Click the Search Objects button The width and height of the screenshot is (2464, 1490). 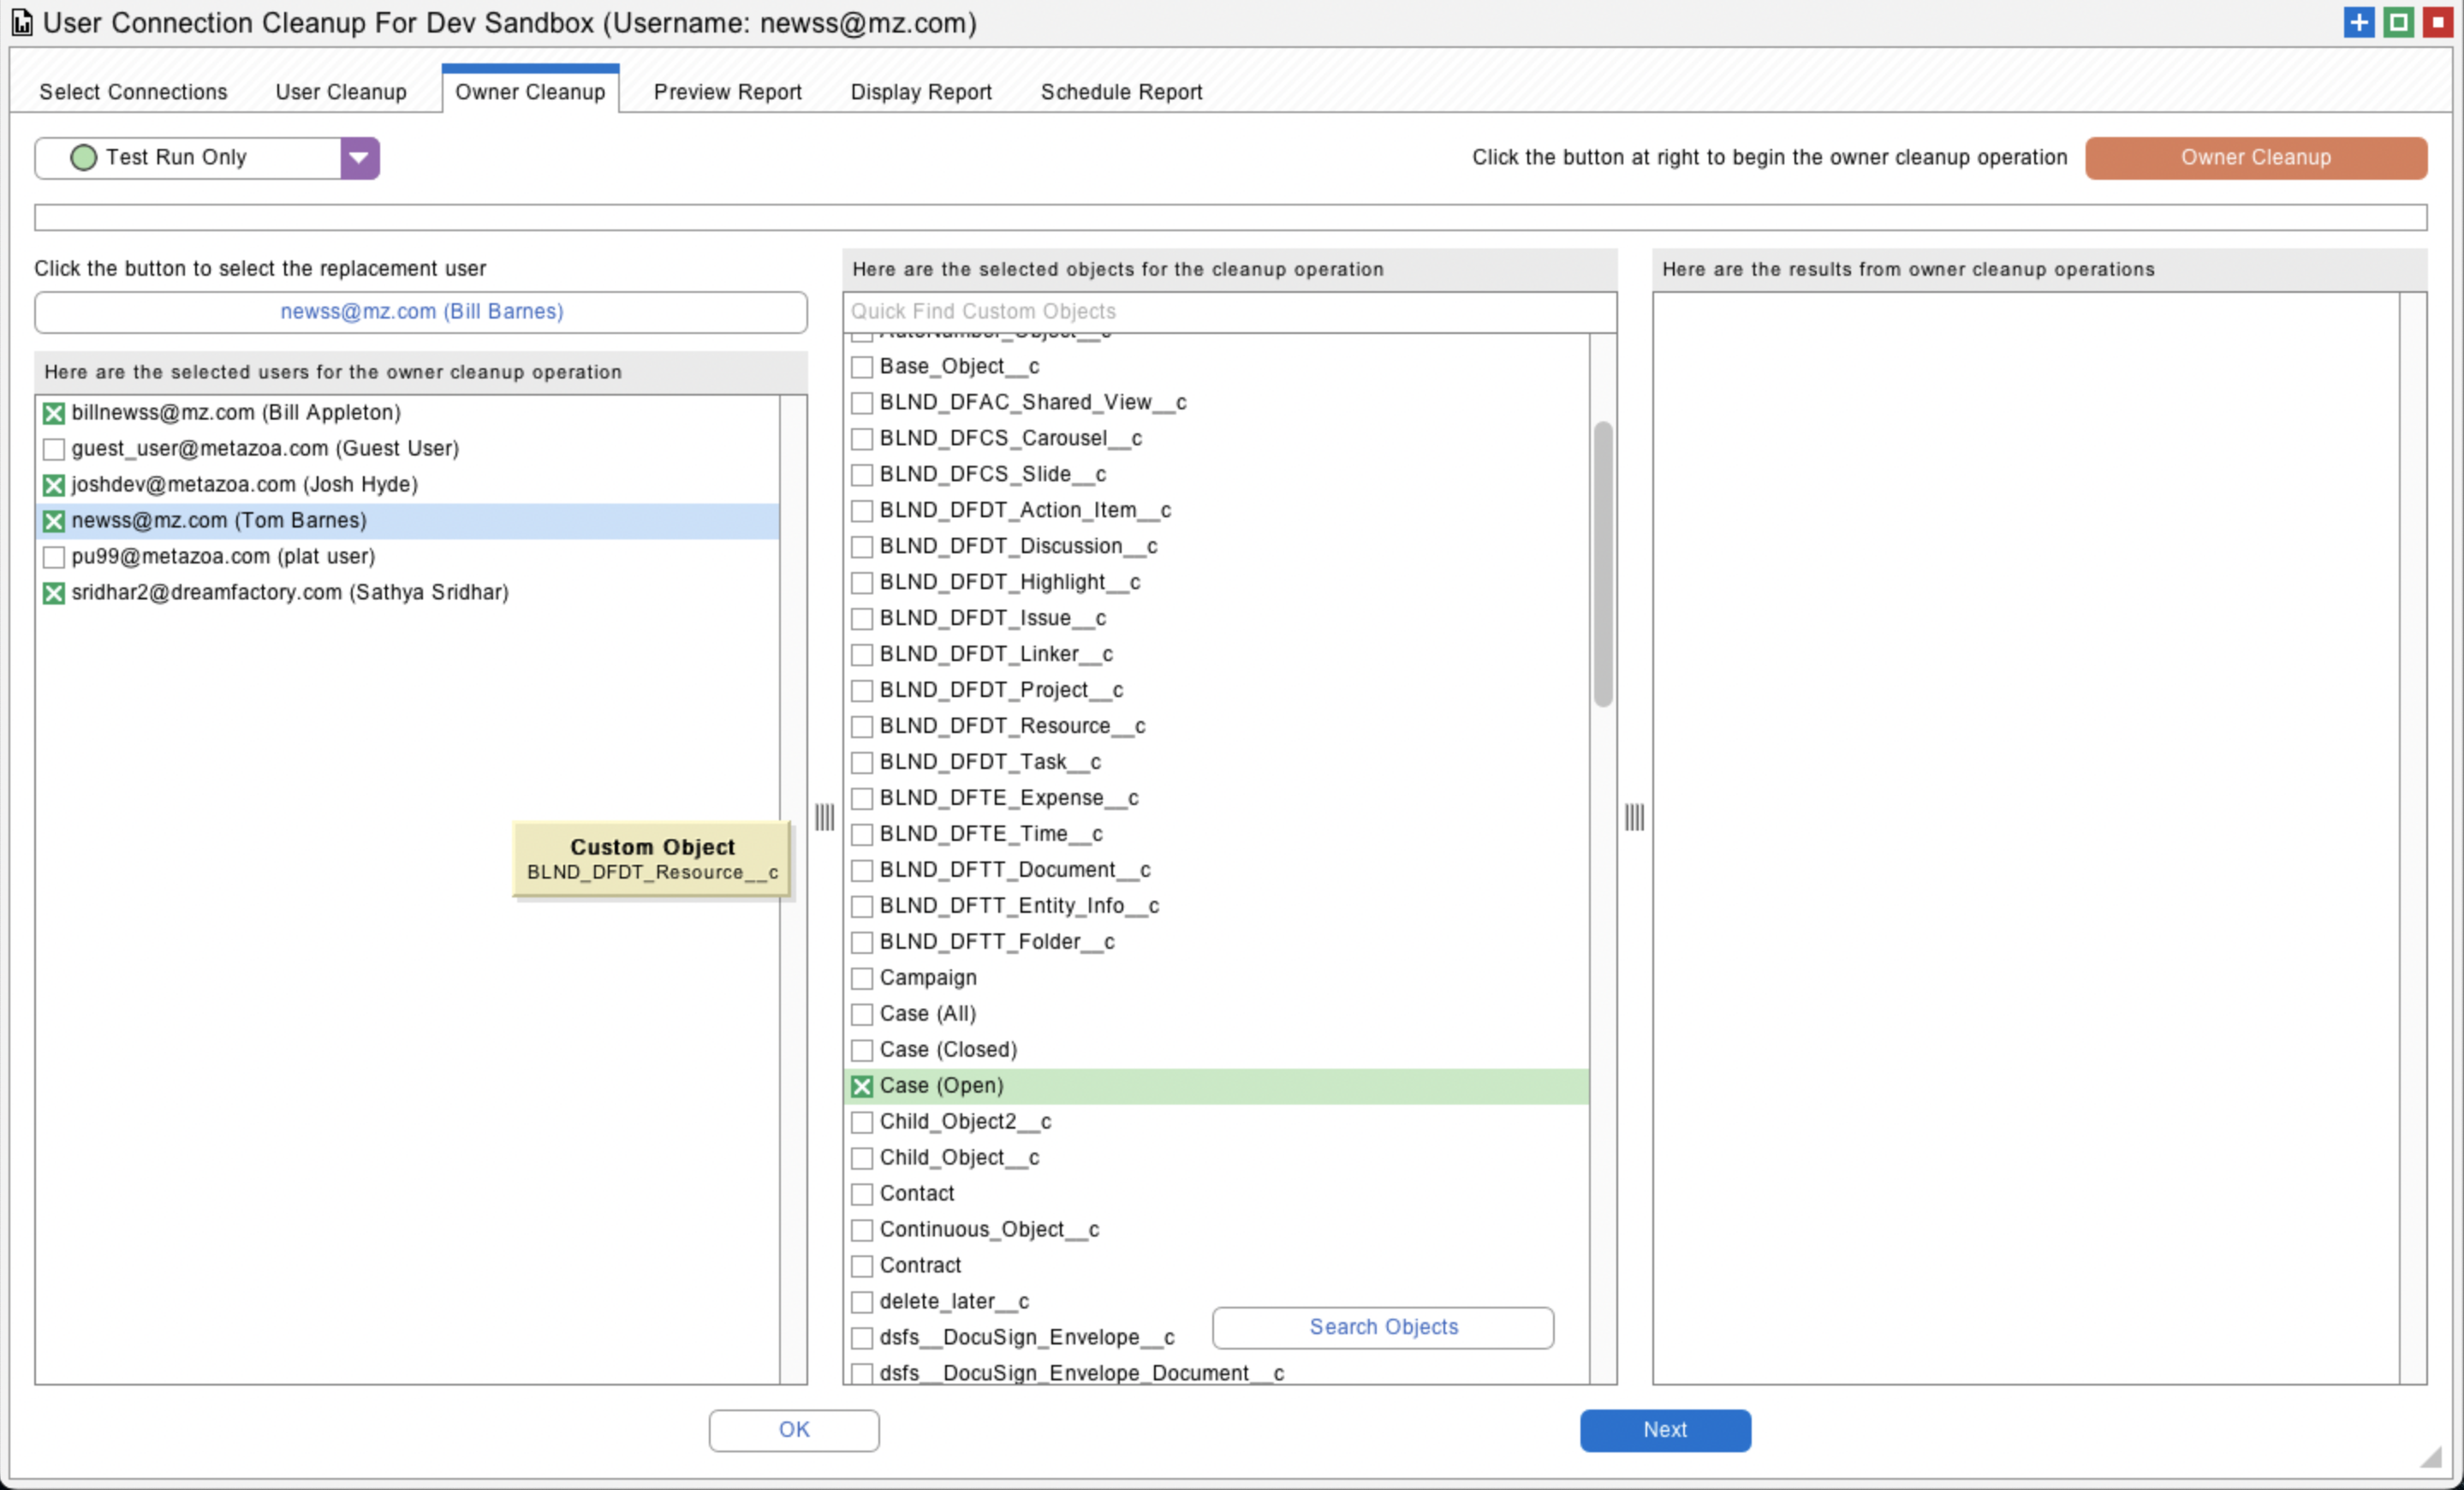(x=1383, y=1327)
